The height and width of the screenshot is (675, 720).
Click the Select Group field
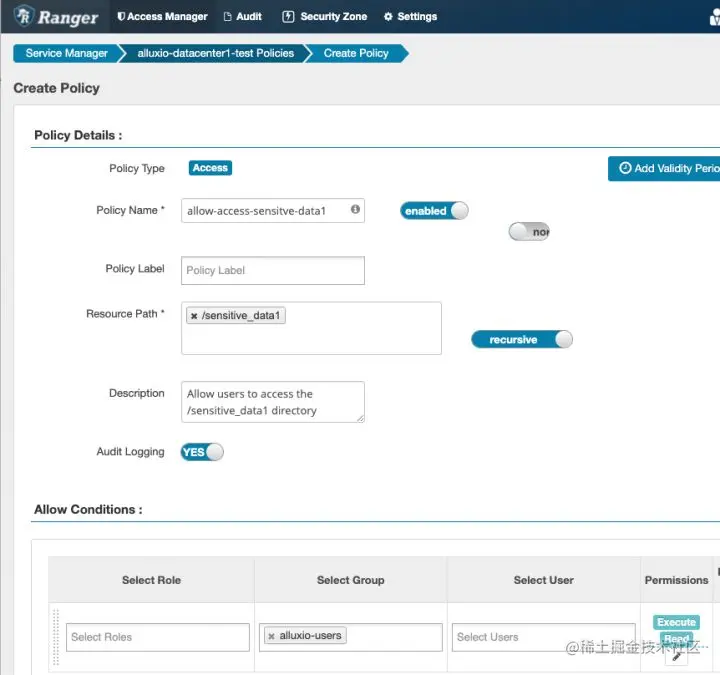click(x=350, y=637)
